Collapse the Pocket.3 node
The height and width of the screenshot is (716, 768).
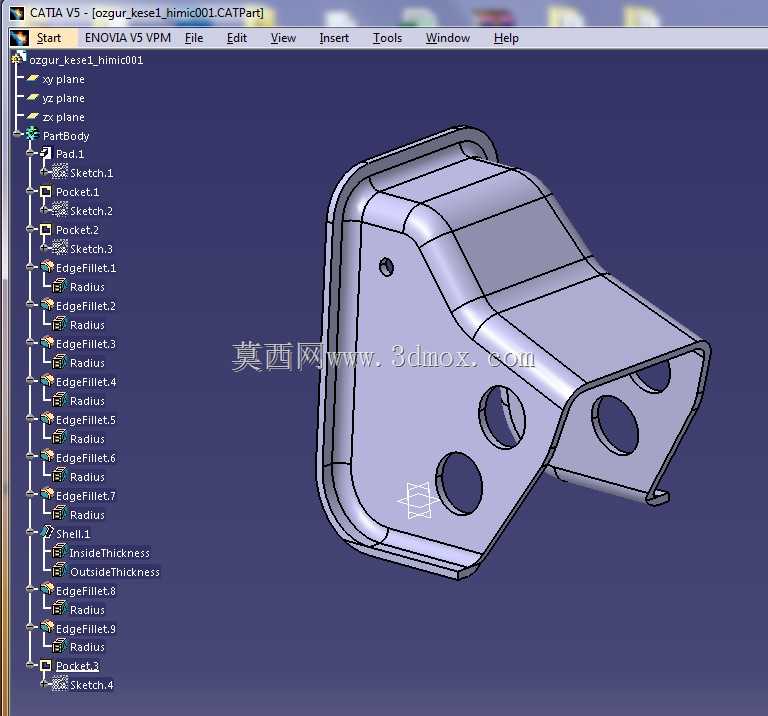tap(31, 665)
